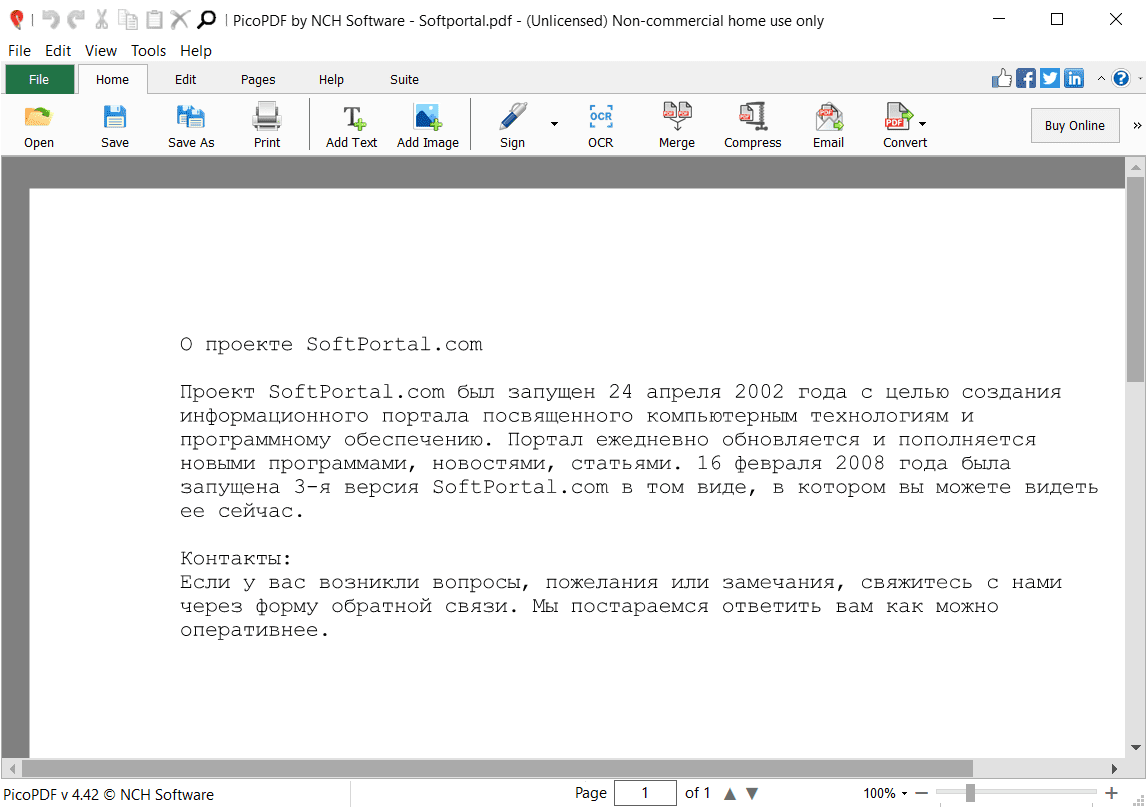1147x809 pixels.
Task: Share on LinkedIn icon
Action: pos(1074,78)
